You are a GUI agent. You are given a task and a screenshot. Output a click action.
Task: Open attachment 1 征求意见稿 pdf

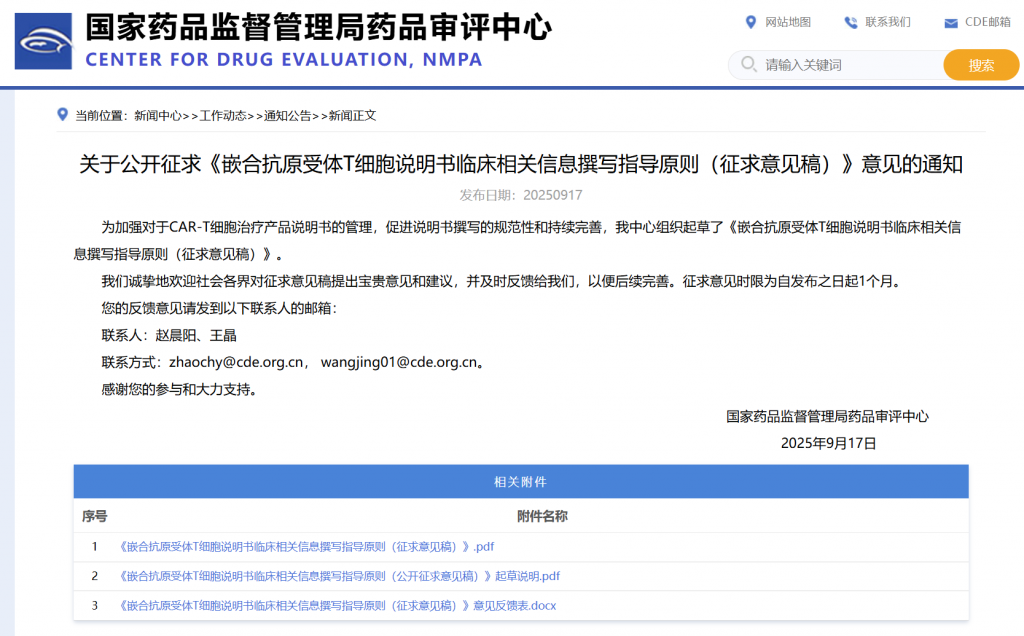[x=305, y=547]
